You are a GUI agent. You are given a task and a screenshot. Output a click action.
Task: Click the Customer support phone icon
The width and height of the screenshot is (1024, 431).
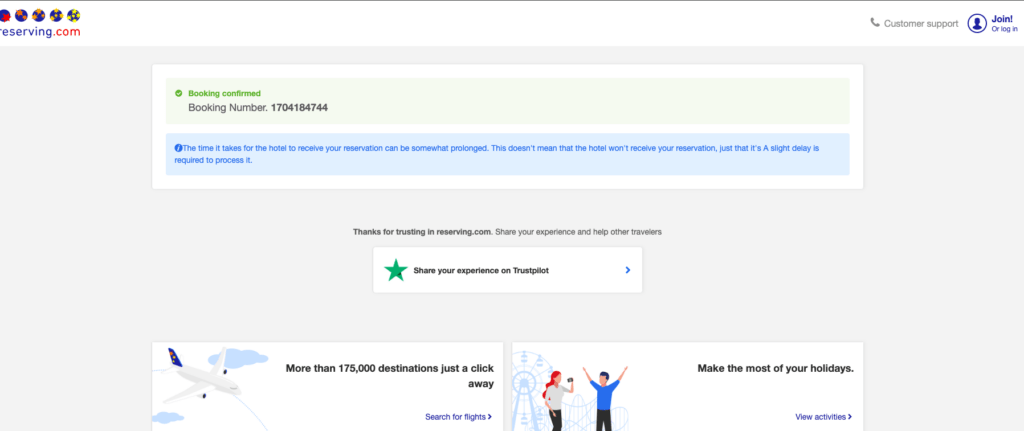pyautogui.click(x=875, y=23)
